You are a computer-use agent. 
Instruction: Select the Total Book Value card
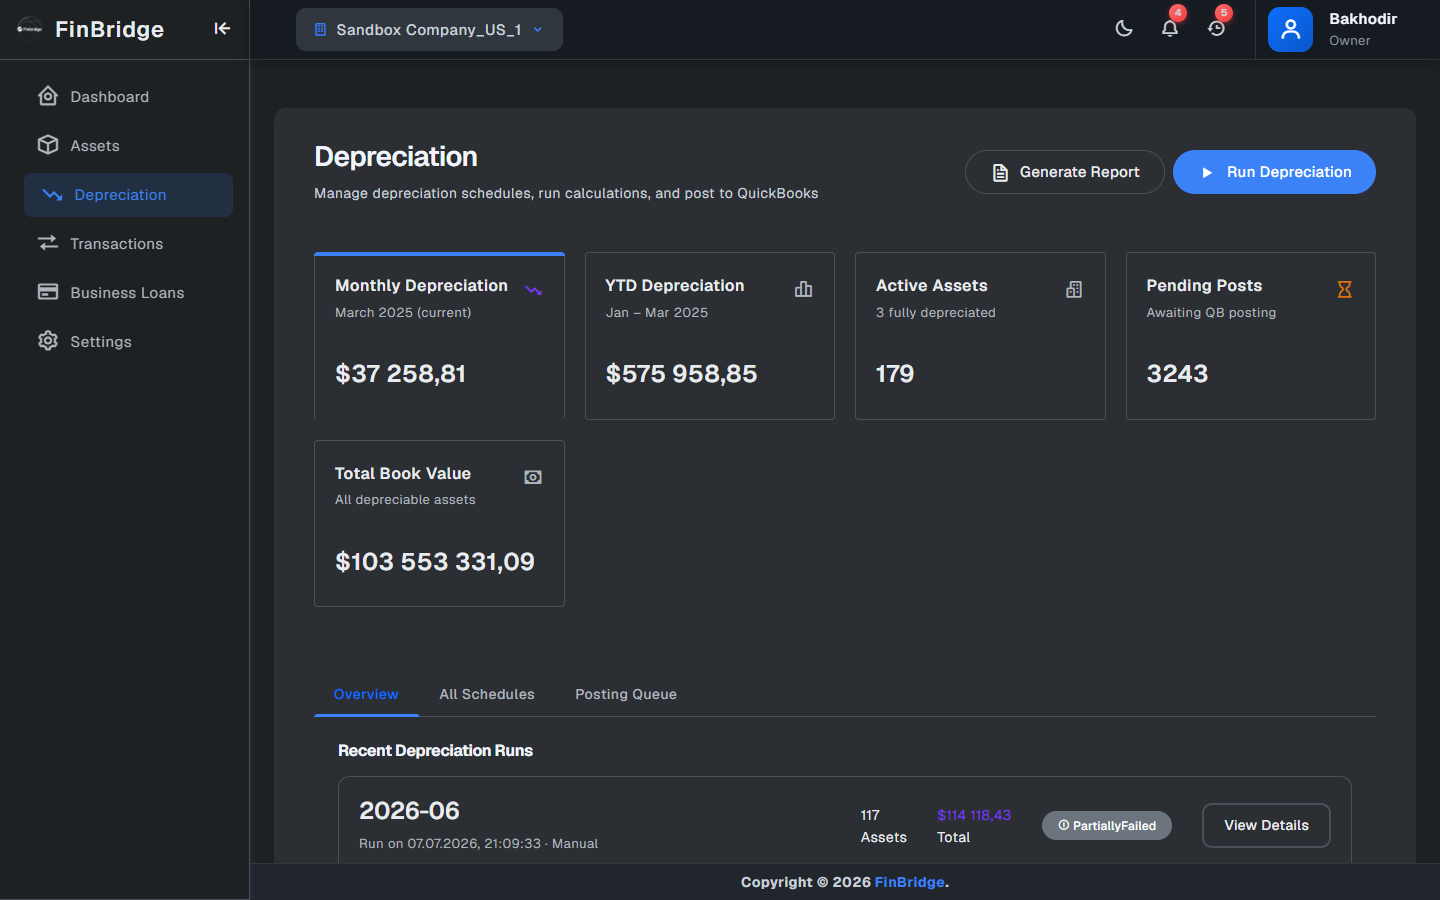point(439,523)
